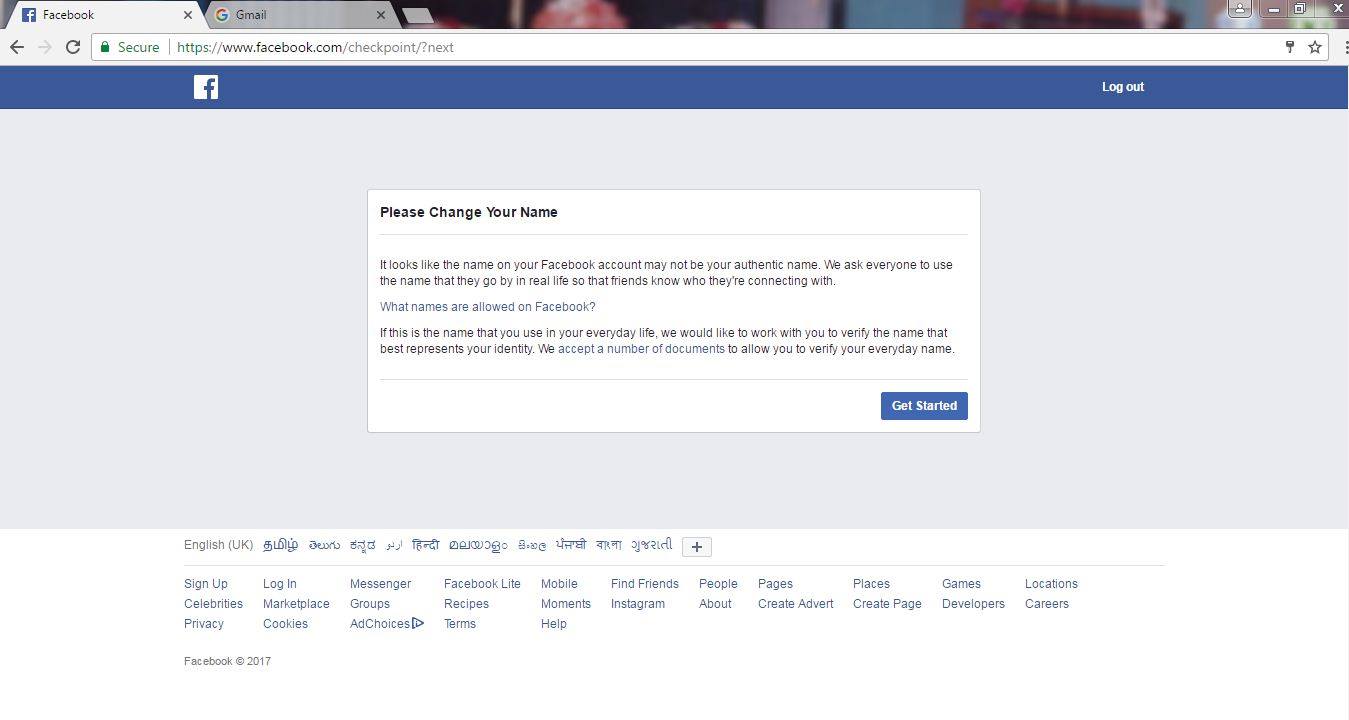The width and height of the screenshot is (1349, 720).
Task: Open 'accept a number of documents' link
Action: point(641,349)
